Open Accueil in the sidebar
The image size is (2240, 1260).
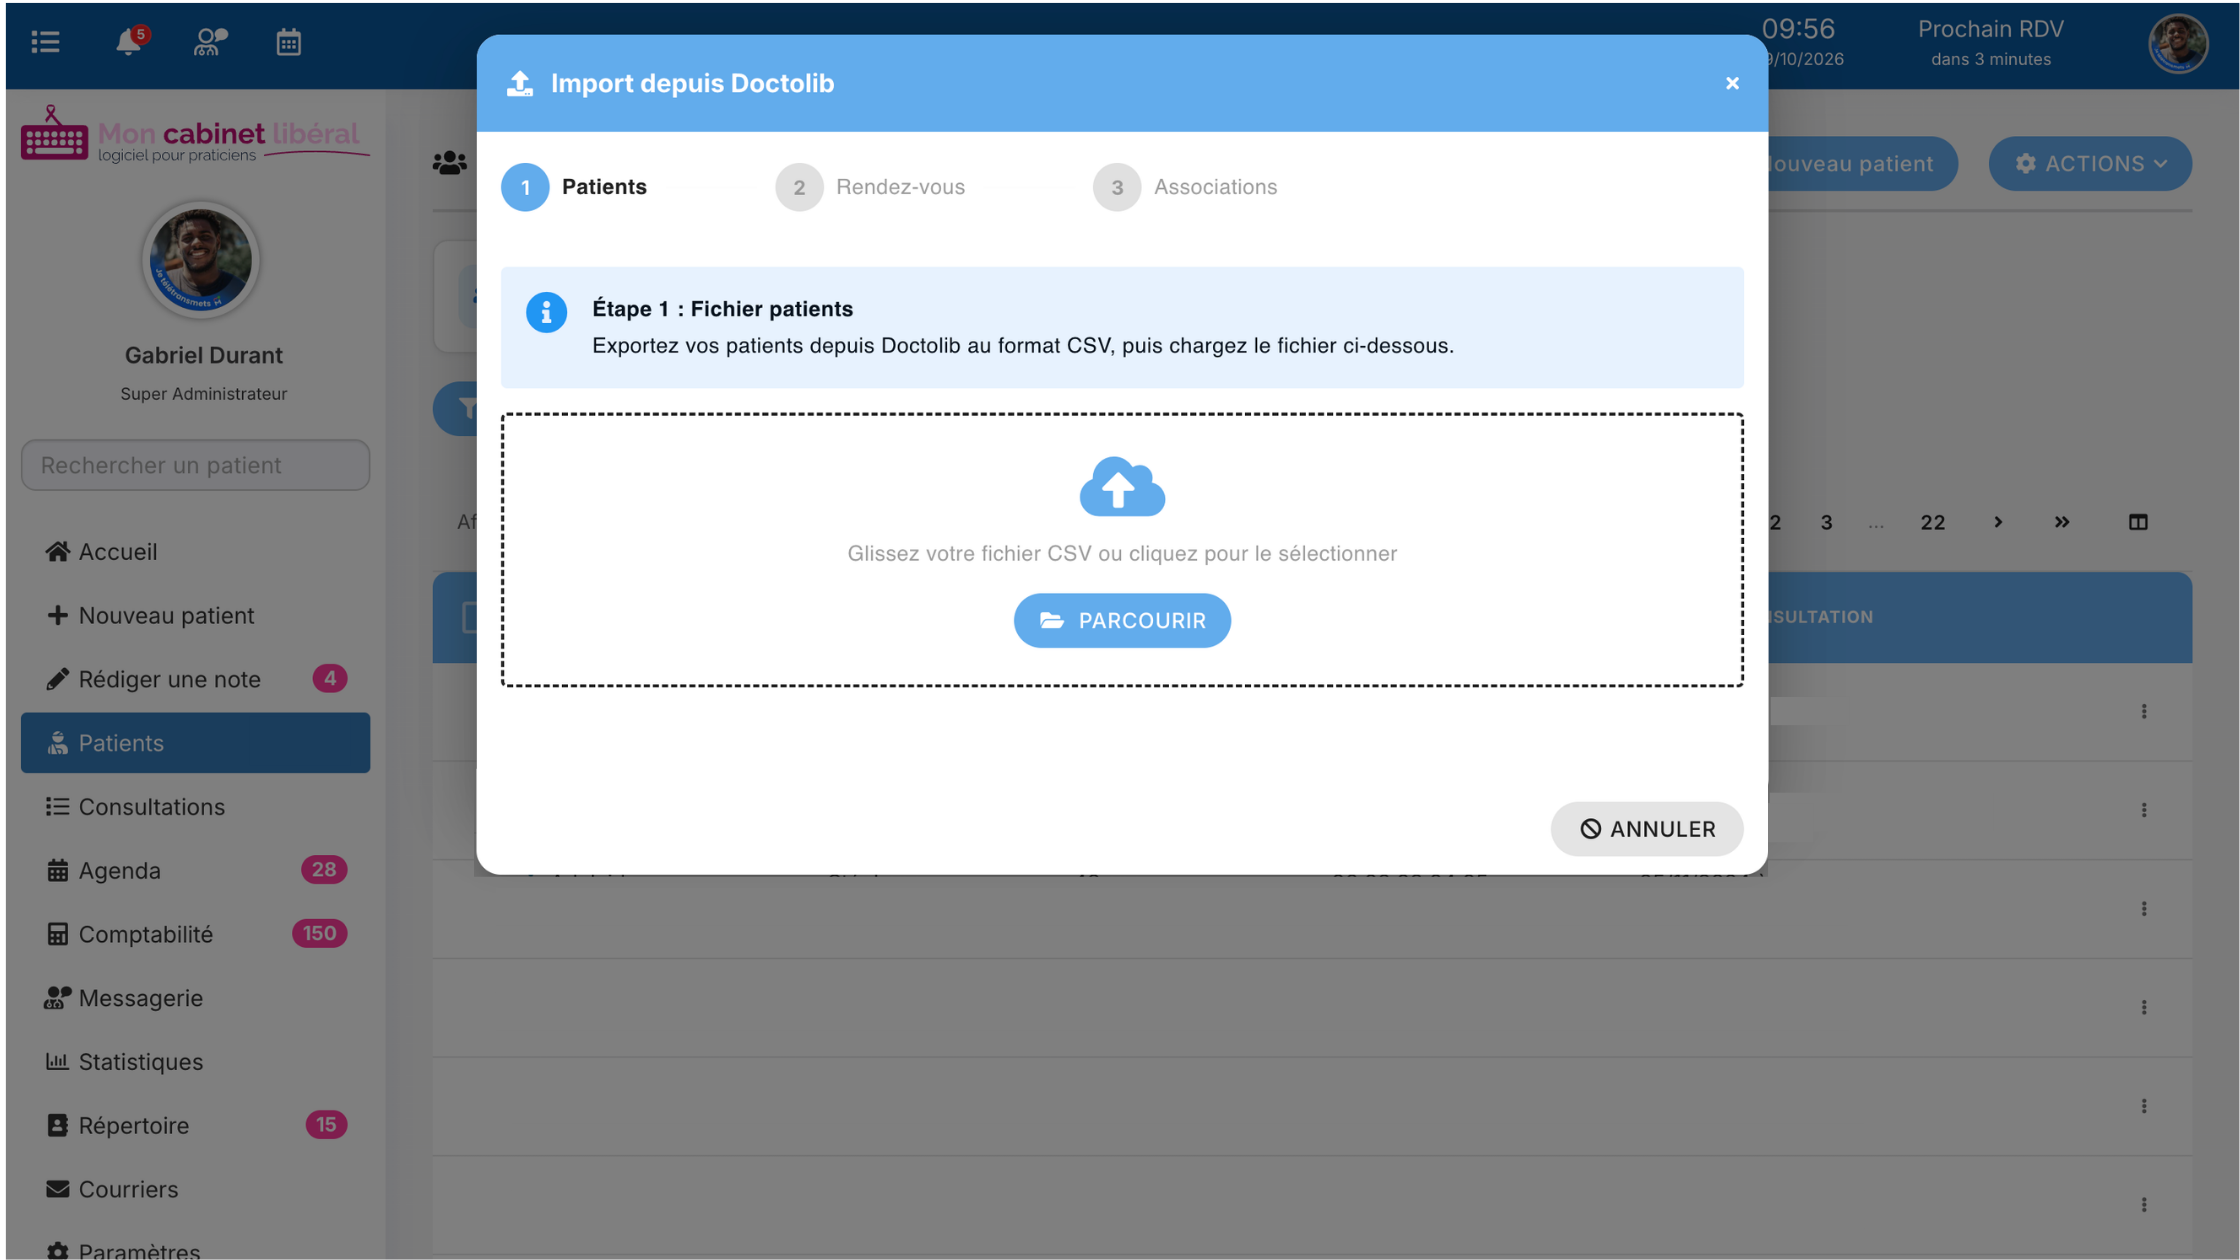point(195,551)
